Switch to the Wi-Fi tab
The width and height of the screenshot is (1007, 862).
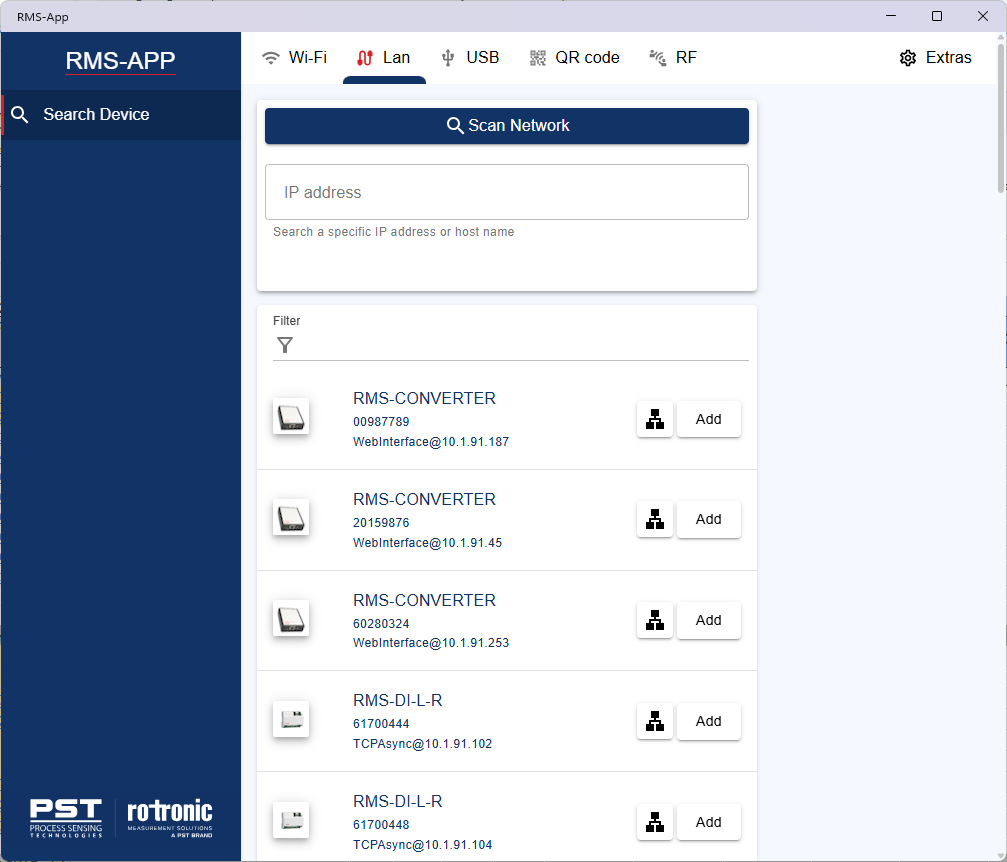294,58
